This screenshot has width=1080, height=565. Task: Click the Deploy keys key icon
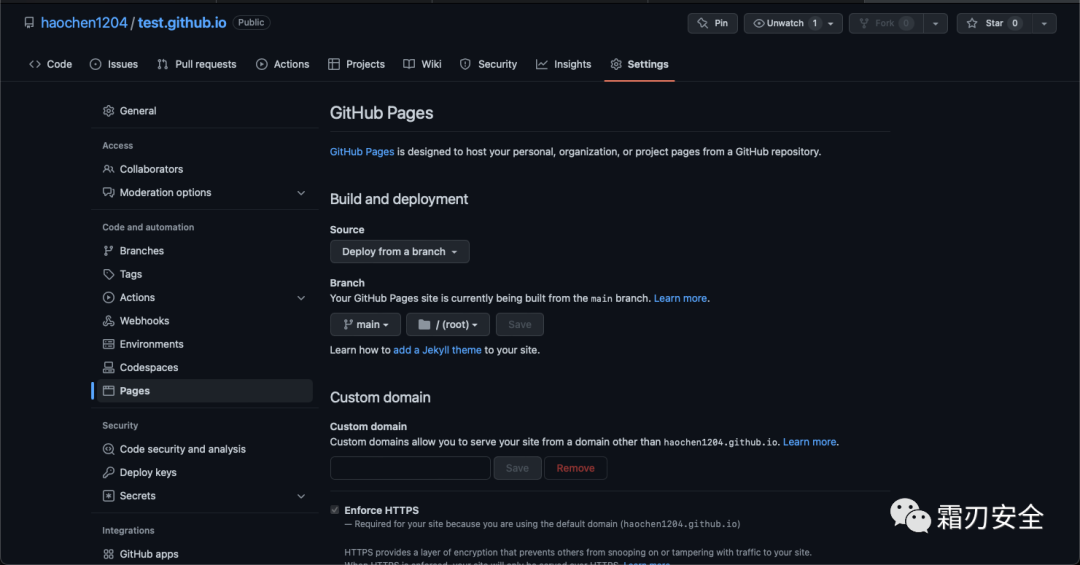pos(108,473)
